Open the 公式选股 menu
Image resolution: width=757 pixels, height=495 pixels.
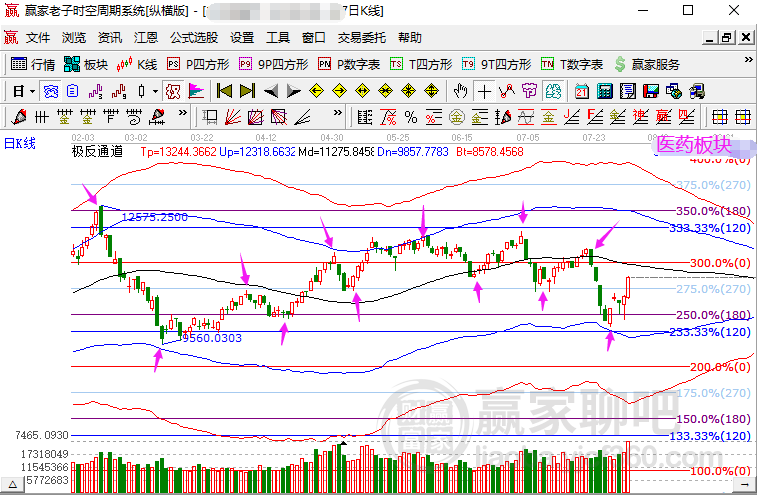(193, 38)
